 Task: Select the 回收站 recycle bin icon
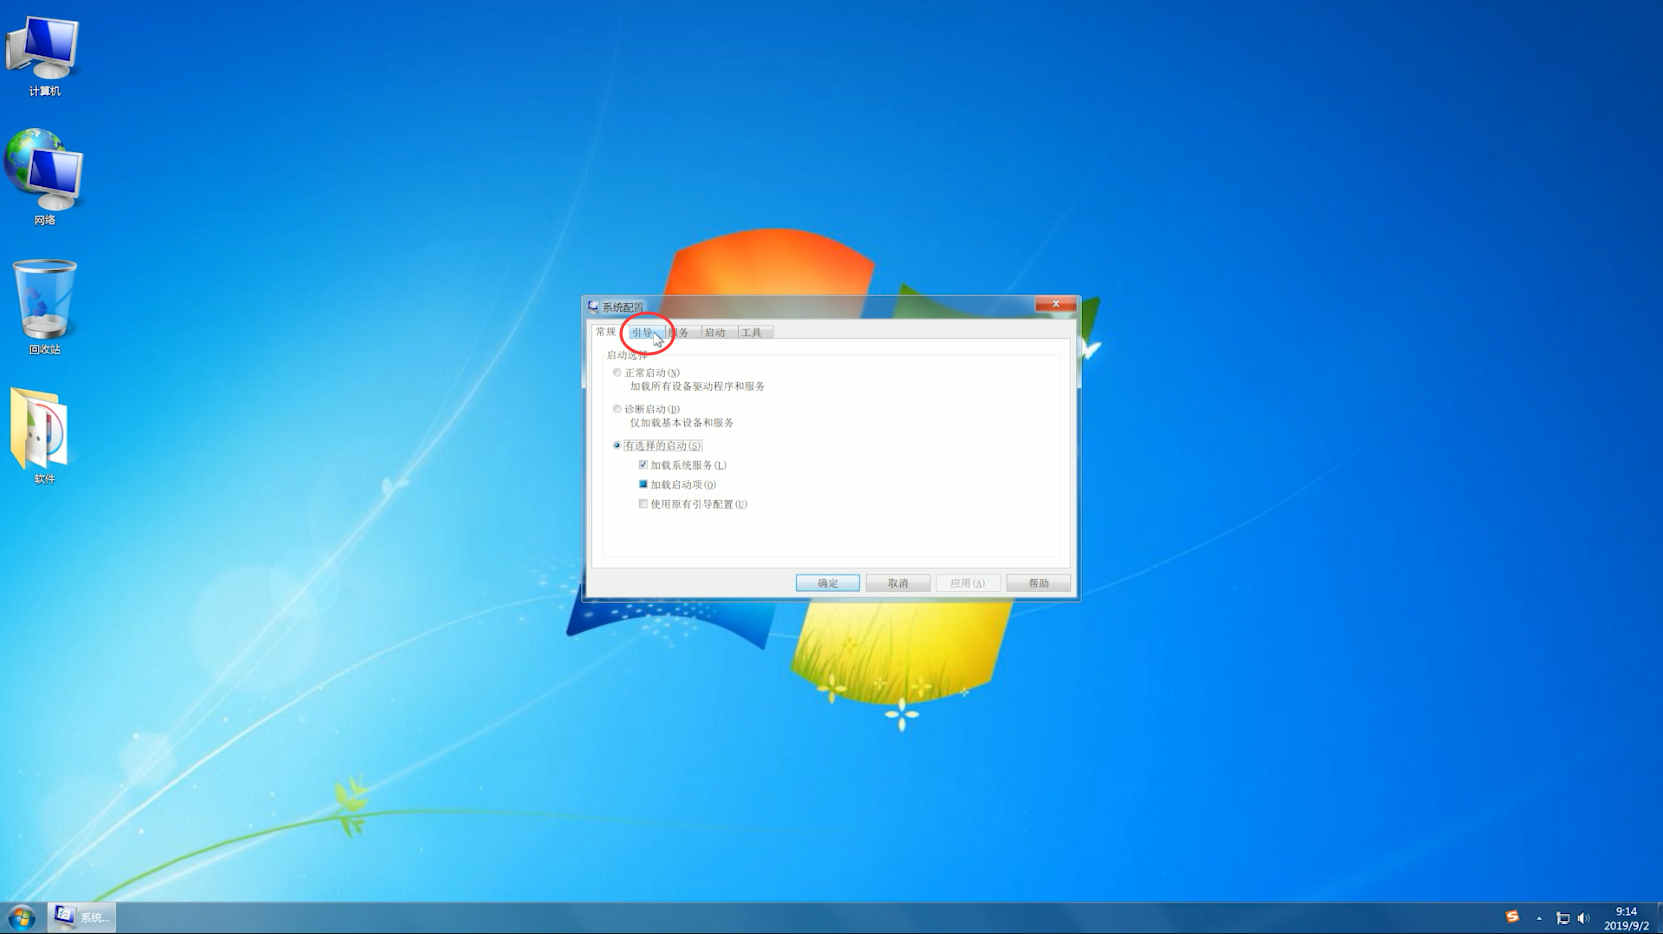coord(44,306)
